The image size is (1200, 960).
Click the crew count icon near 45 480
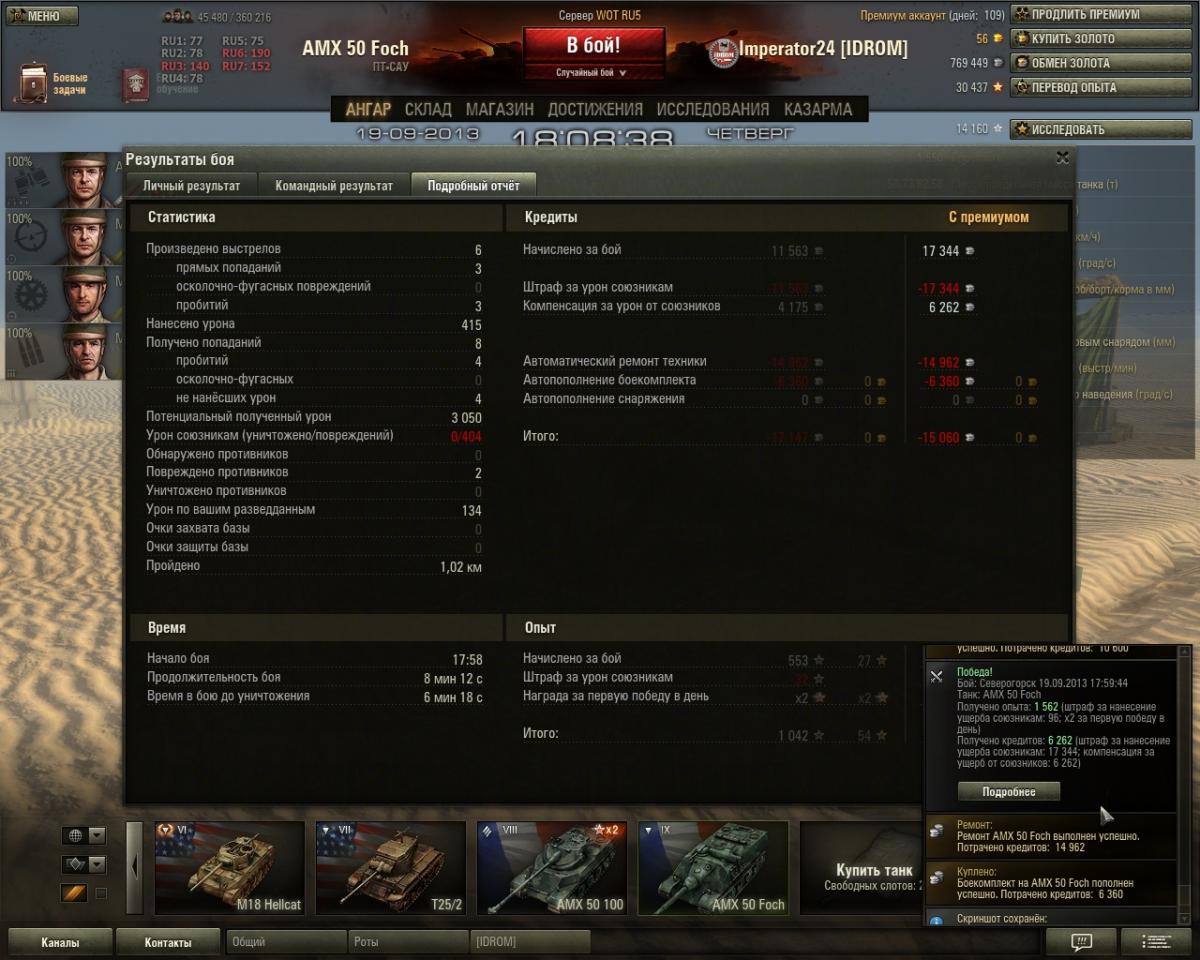tap(177, 17)
